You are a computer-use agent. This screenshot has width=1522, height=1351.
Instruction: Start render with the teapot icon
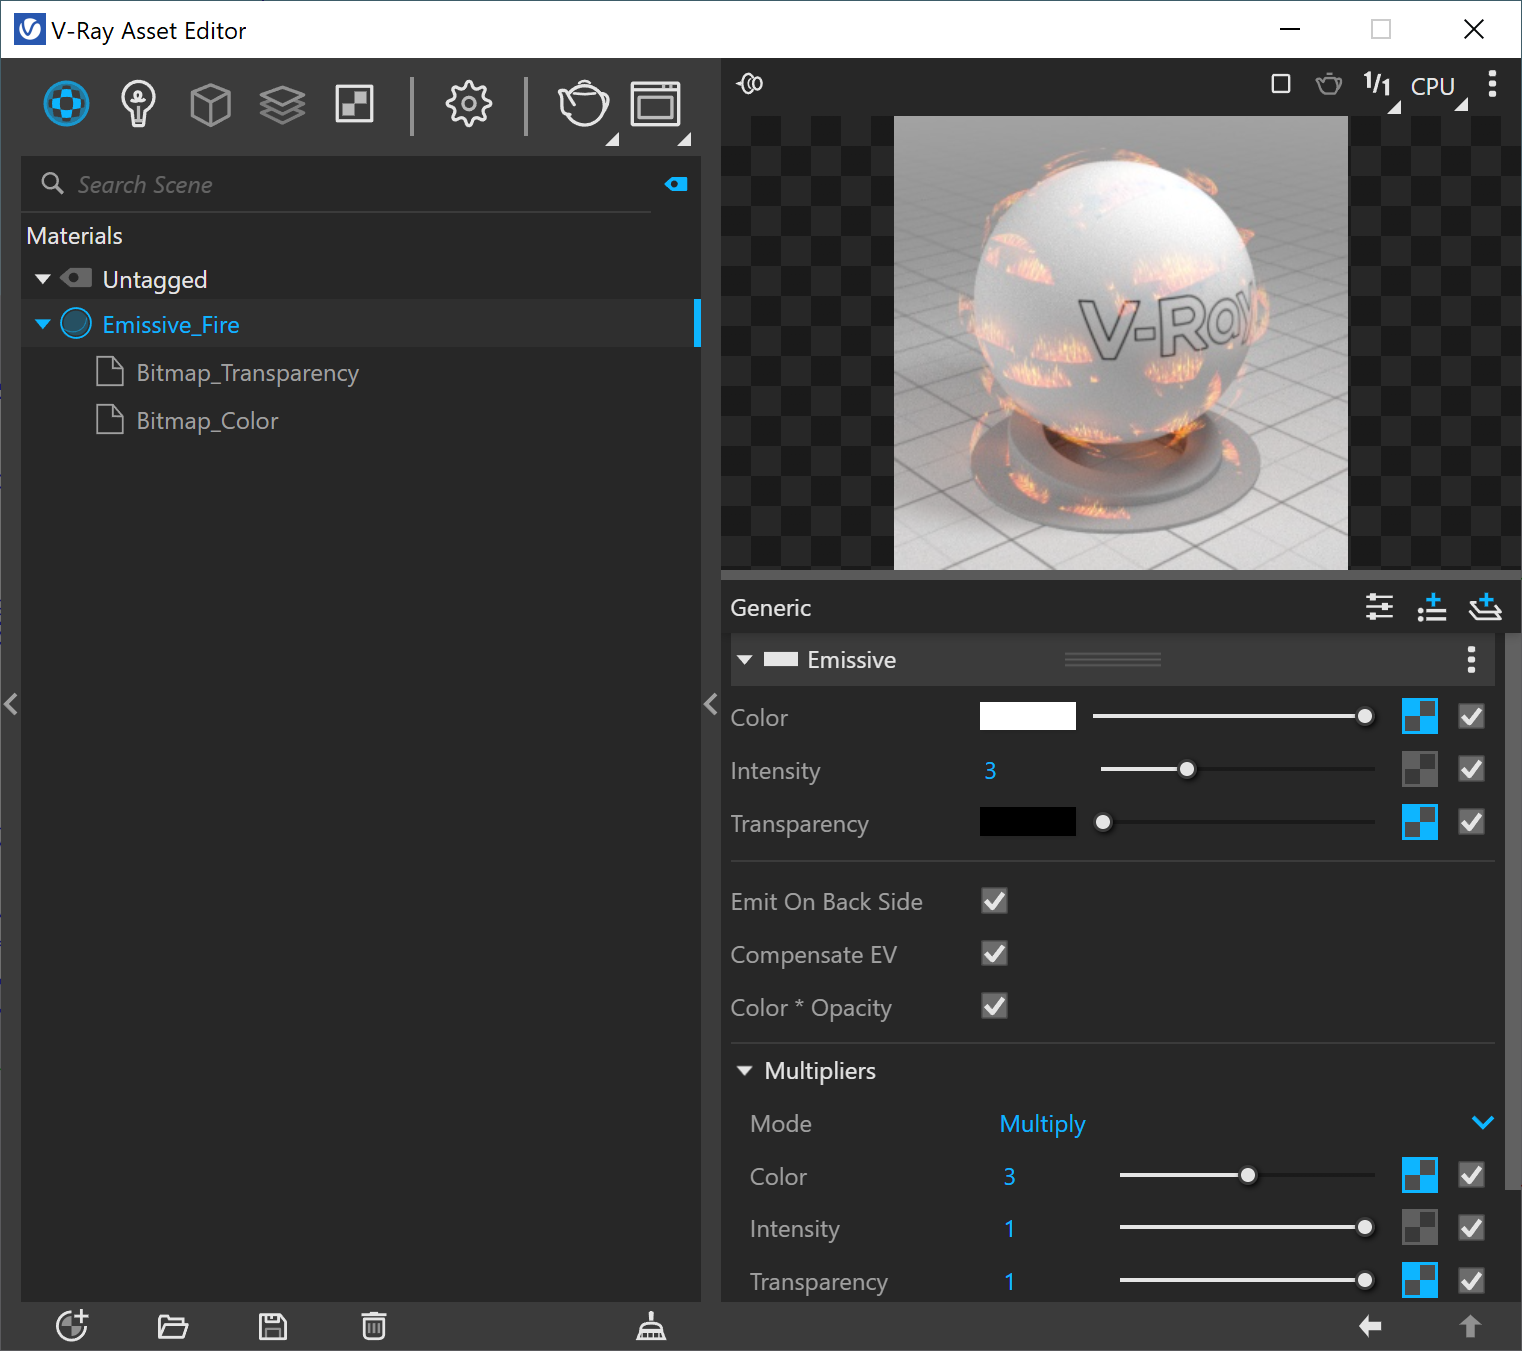(x=584, y=104)
